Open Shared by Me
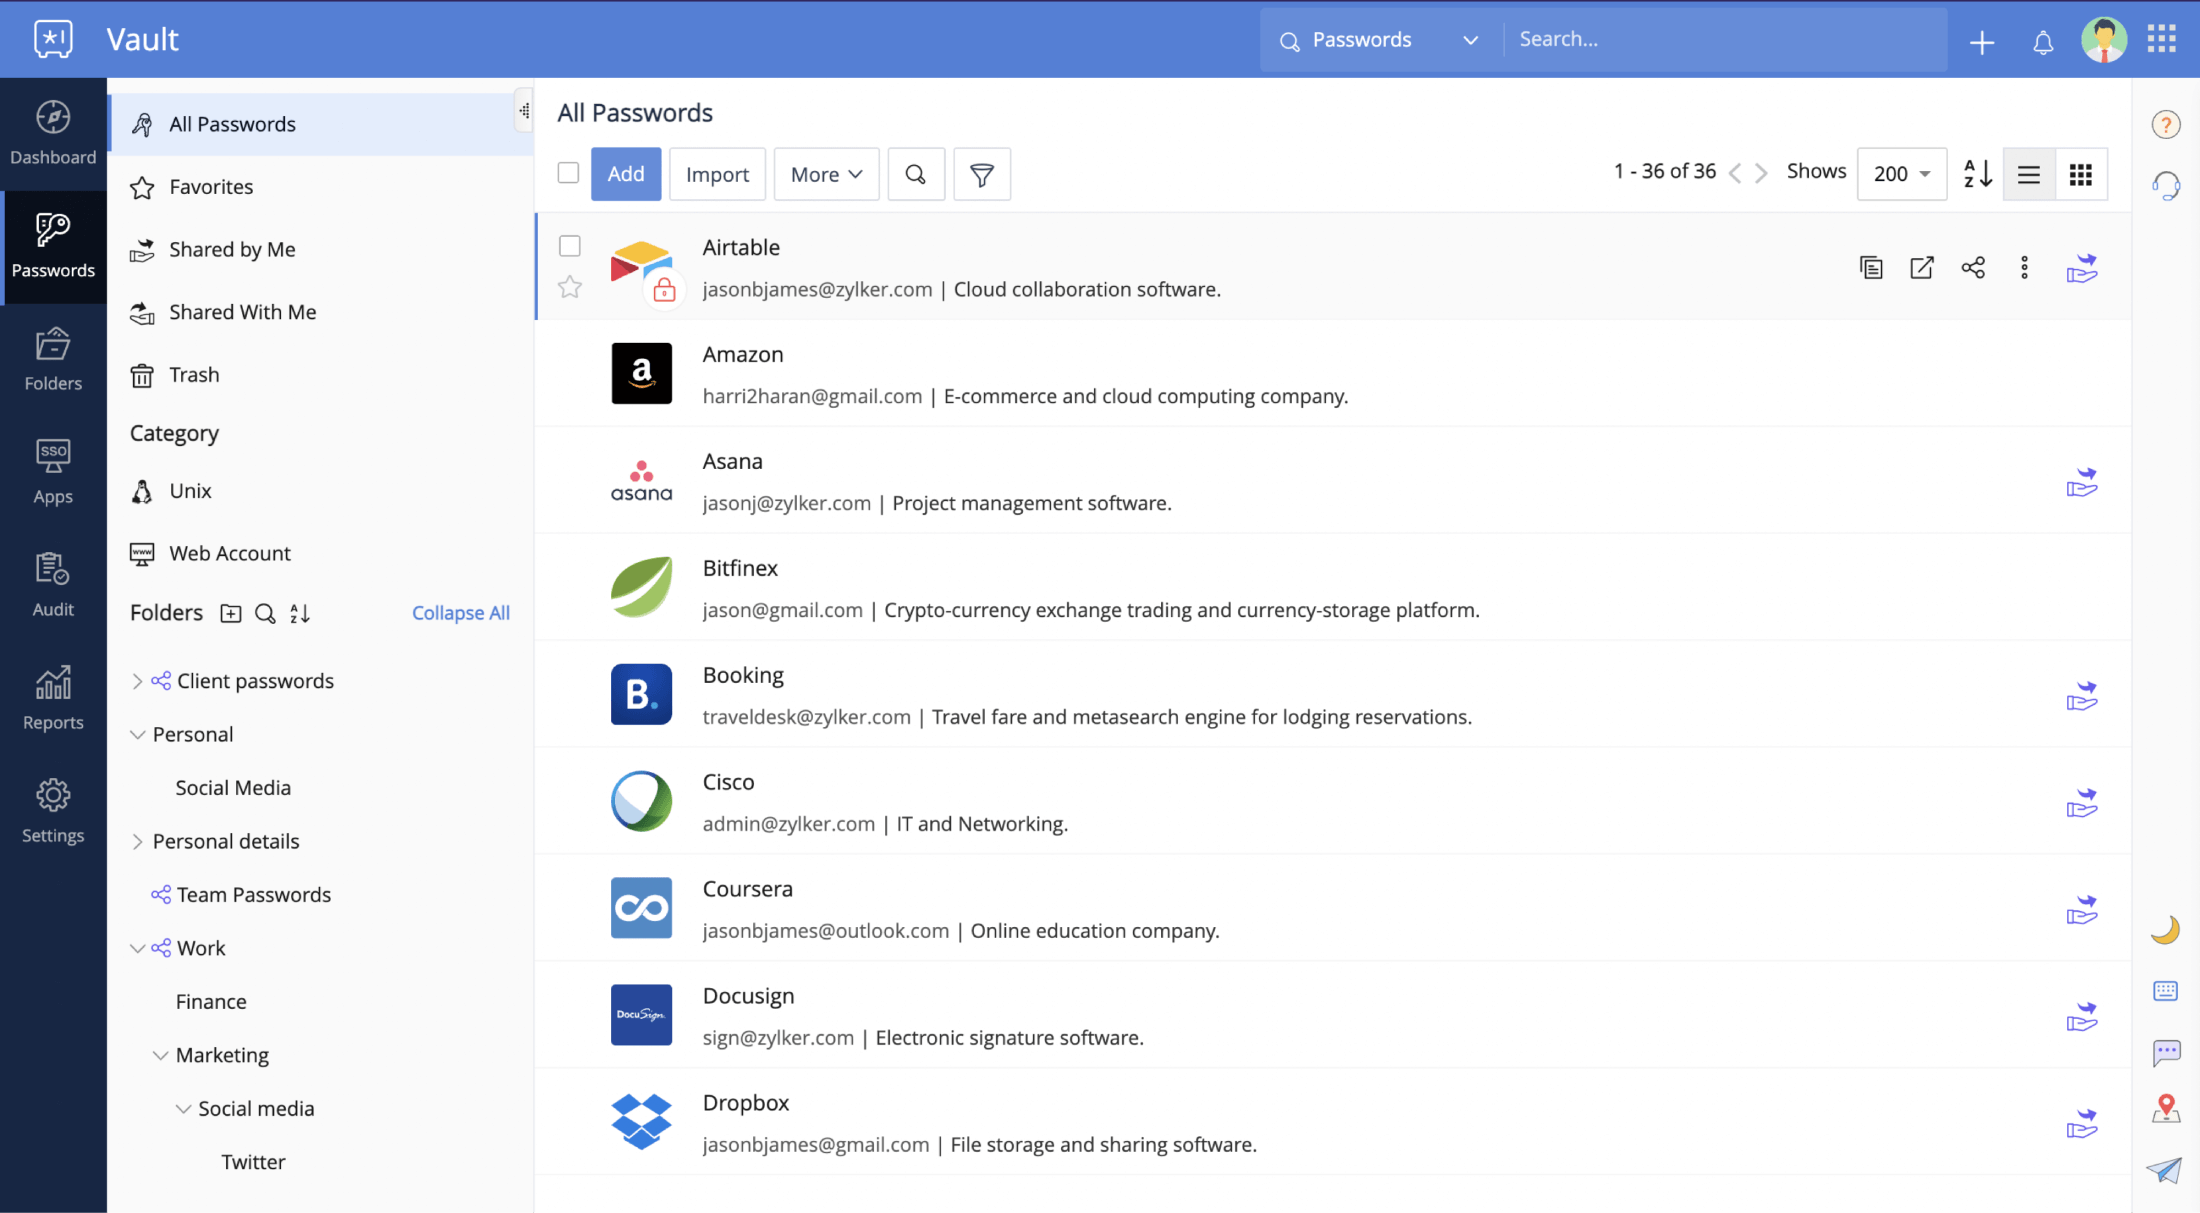2200x1213 pixels. 320,249
